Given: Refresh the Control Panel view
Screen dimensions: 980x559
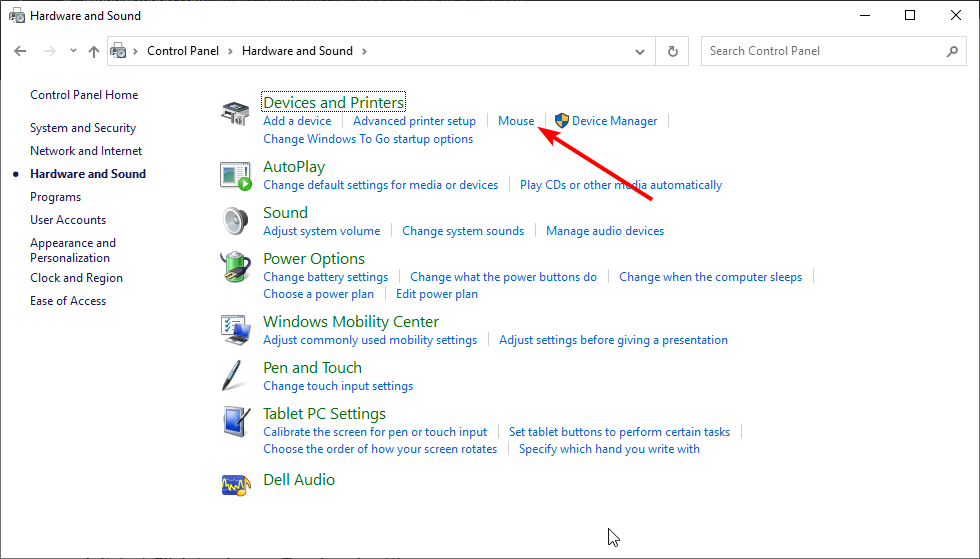Looking at the screenshot, I should 672,51.
